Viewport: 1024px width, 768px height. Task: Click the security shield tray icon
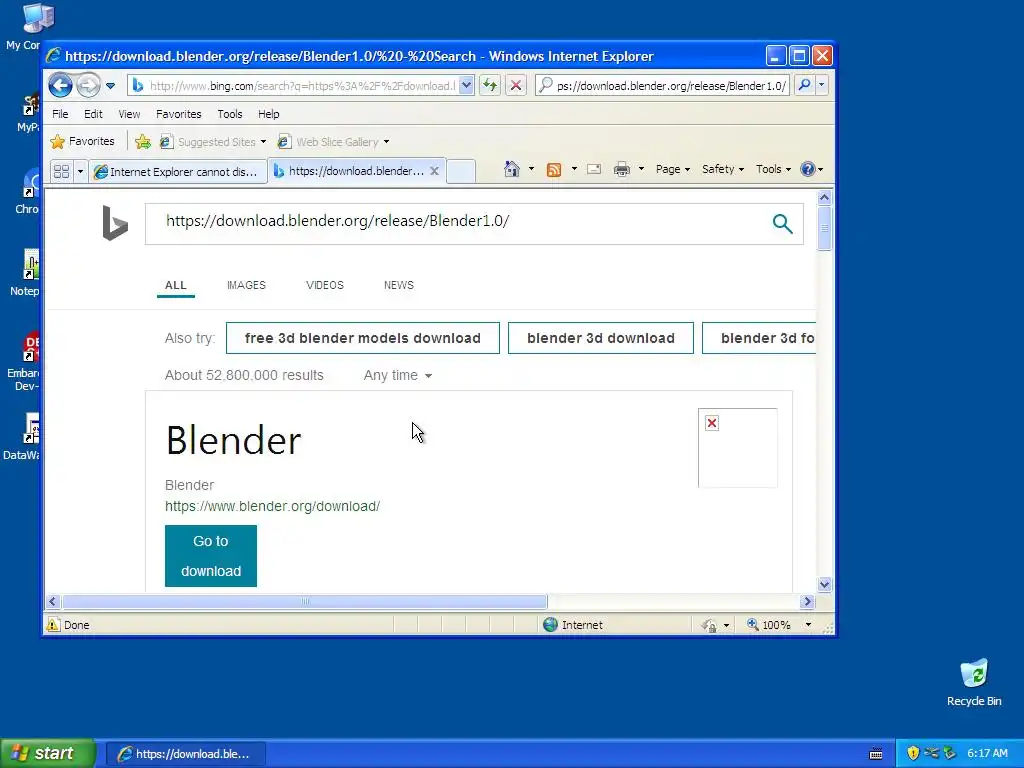pyautogui.click(x=913, y=753)
